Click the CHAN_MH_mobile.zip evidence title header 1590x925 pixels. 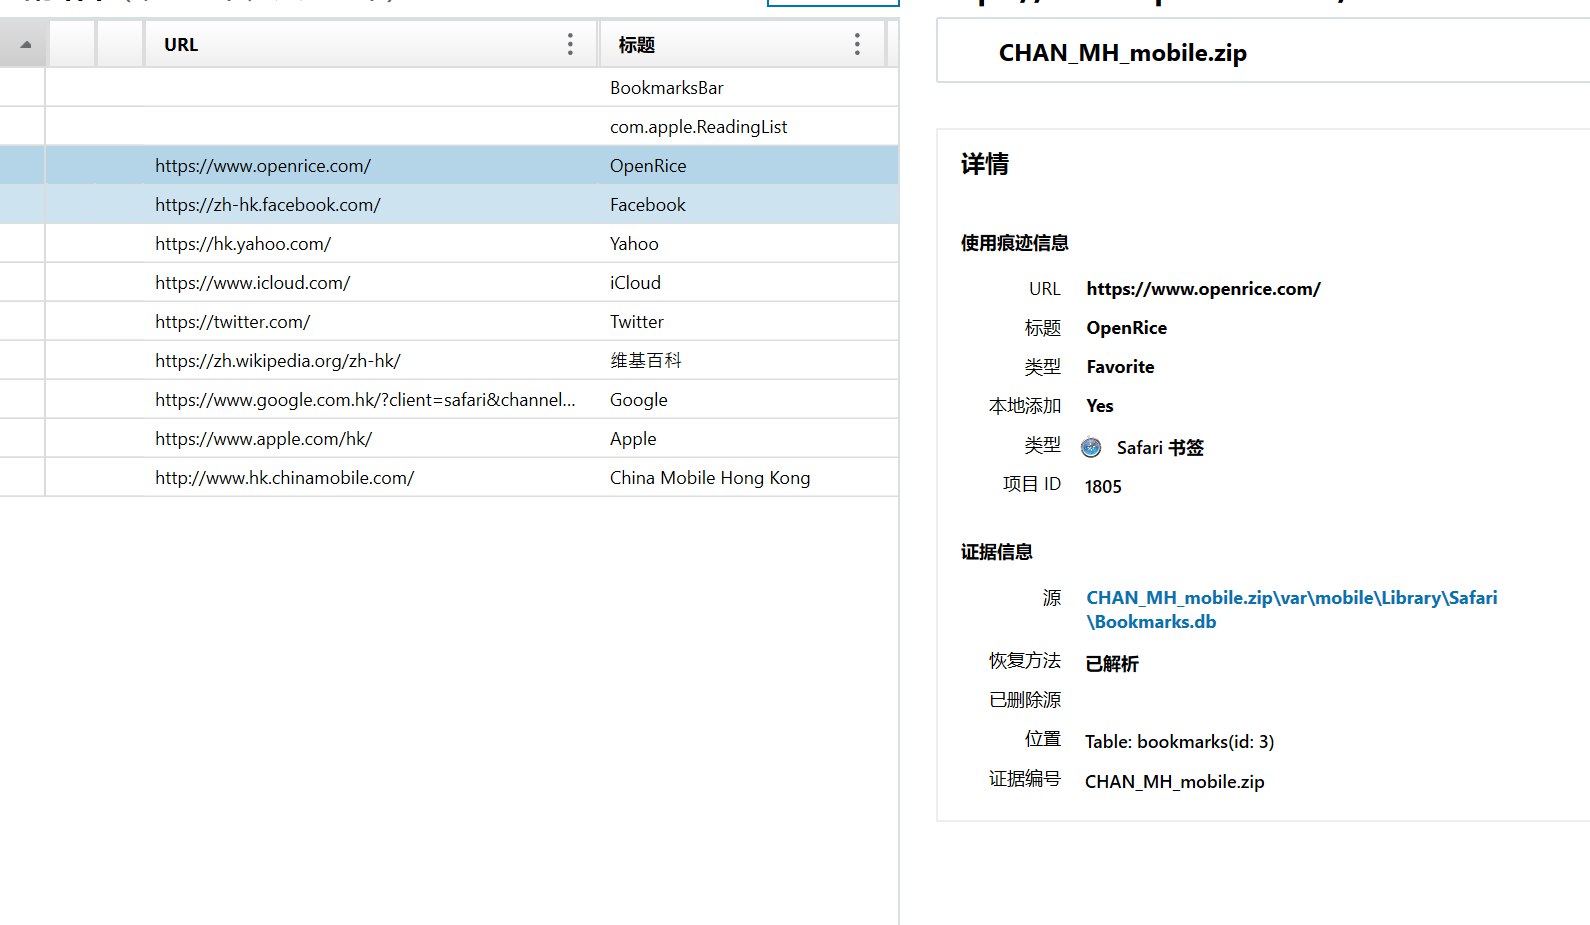tap(1122, 53)
